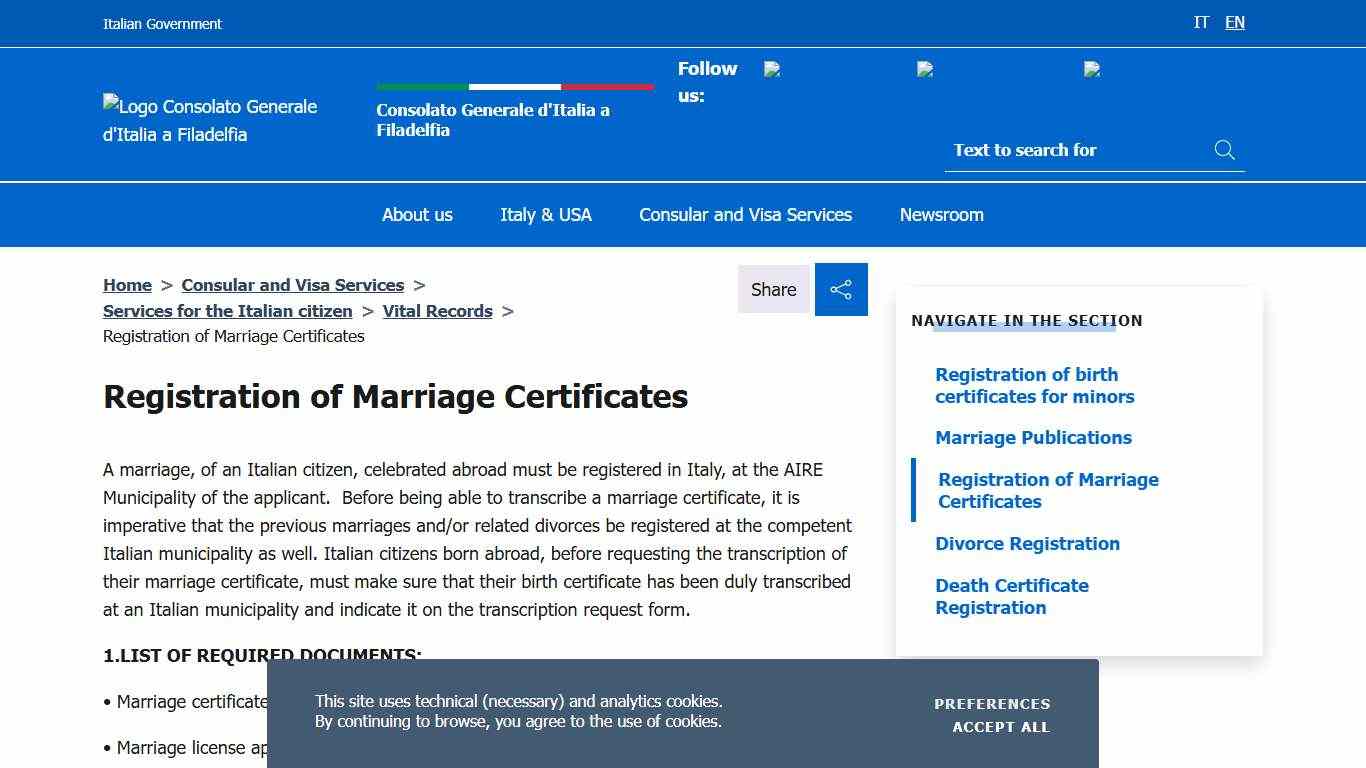Click the Text to search for input field
1366x768 pixels.
pos(1060,150)
